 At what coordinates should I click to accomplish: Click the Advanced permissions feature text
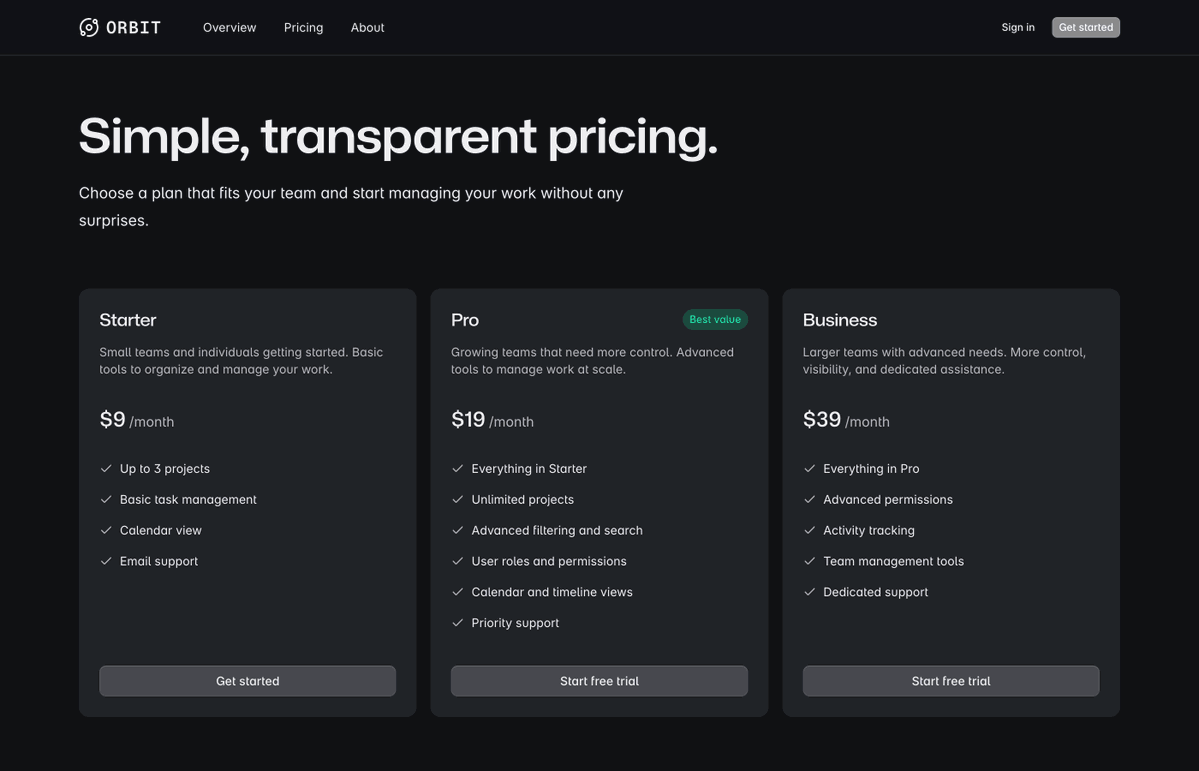point(888,499)
